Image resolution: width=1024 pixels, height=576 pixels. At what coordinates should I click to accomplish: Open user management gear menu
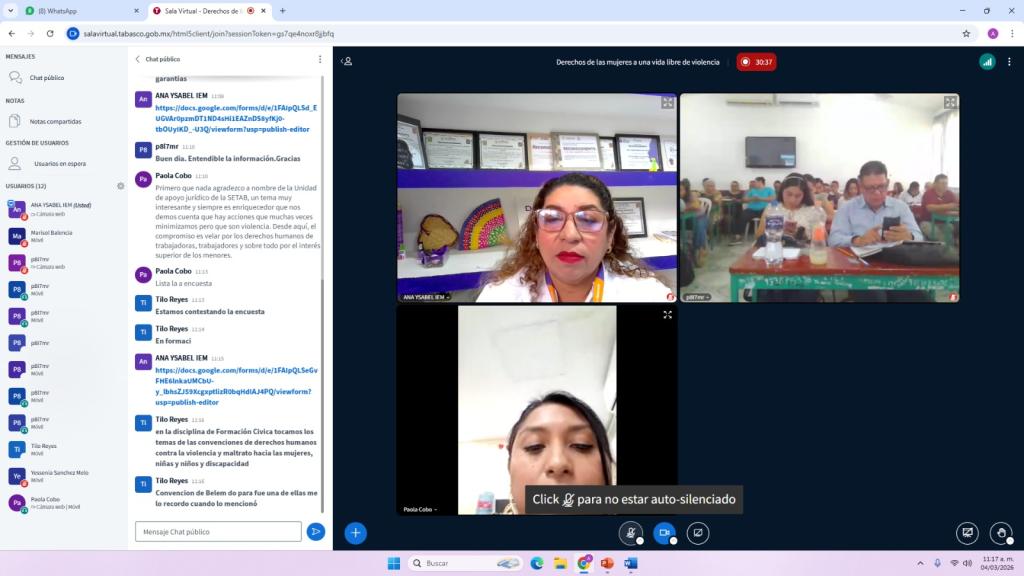pos(121,186)
